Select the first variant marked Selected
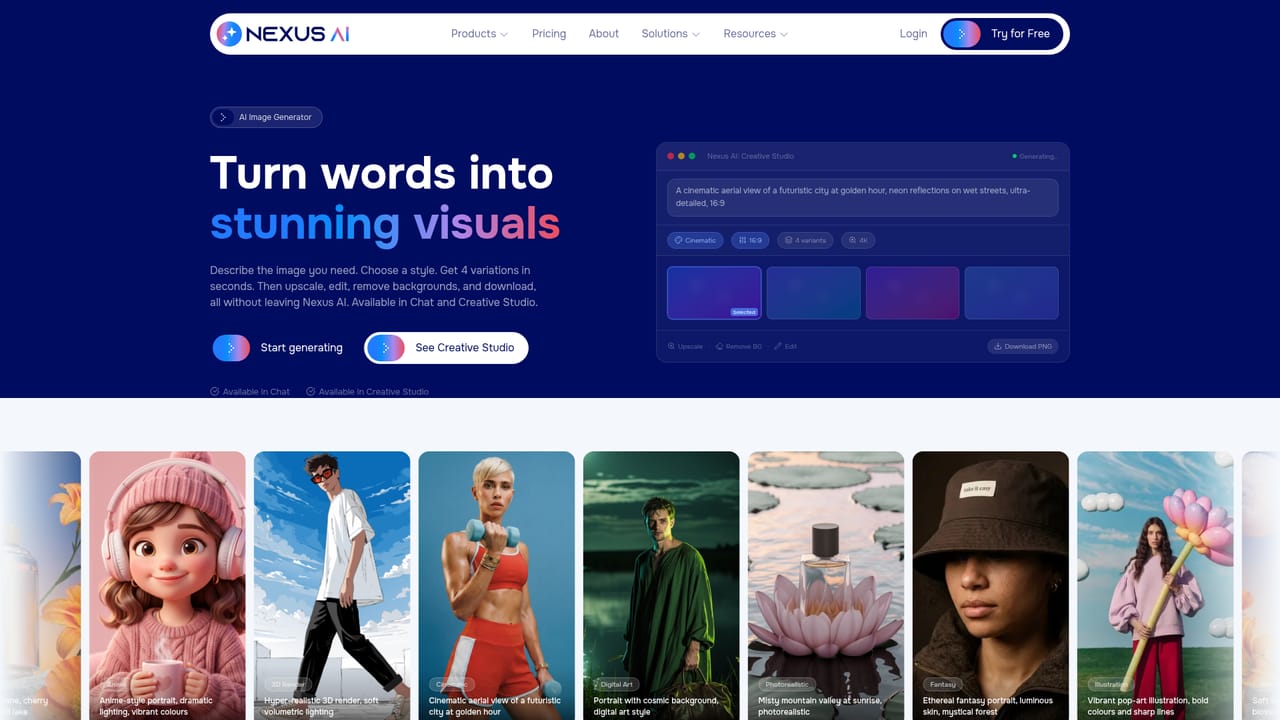 click(x=714, y=293)
